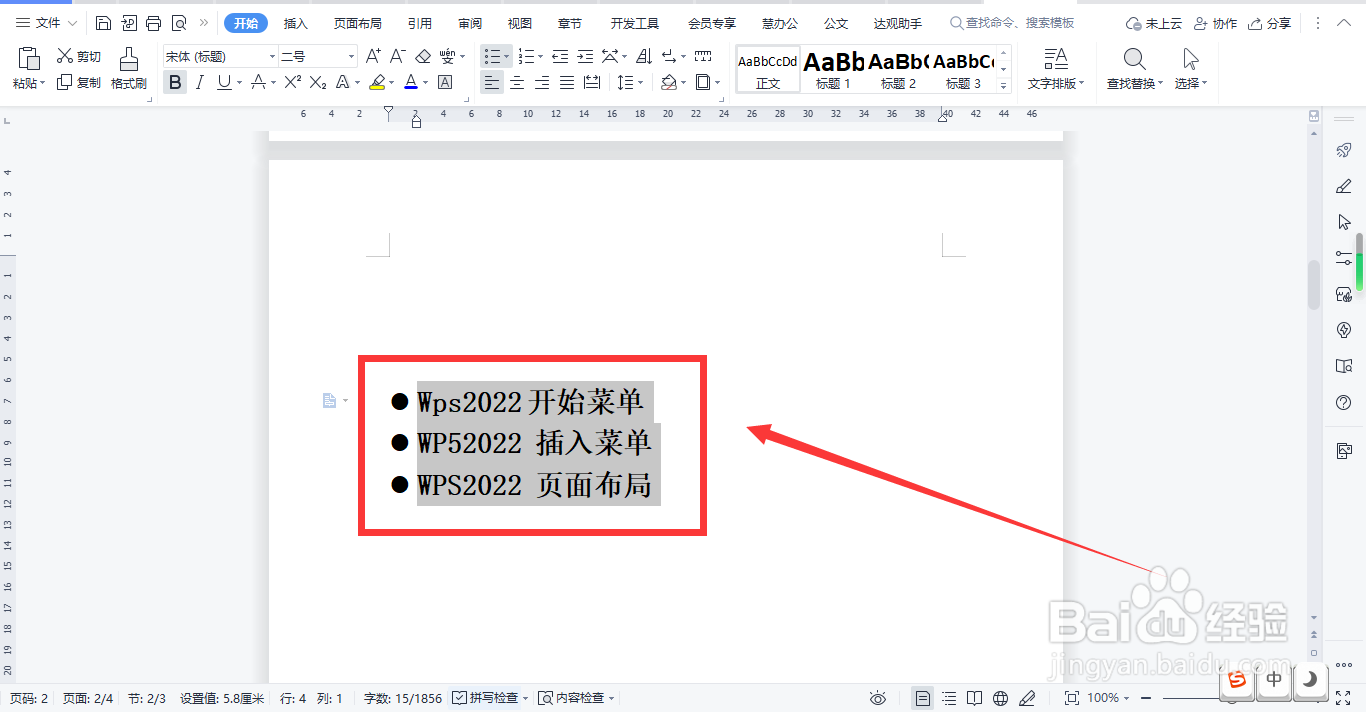Right-align the selected paragraph
The width and height of the screenshot is (1366, 712).
542,83
